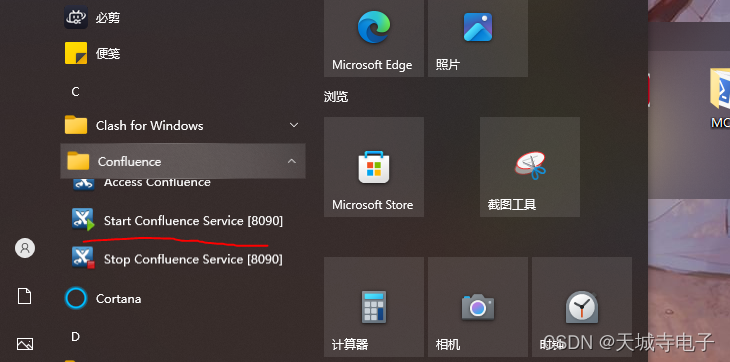The width and height of the screenshot is (730, 362).
Task: Select the letter C section header
Action: (x=75, y=92)
